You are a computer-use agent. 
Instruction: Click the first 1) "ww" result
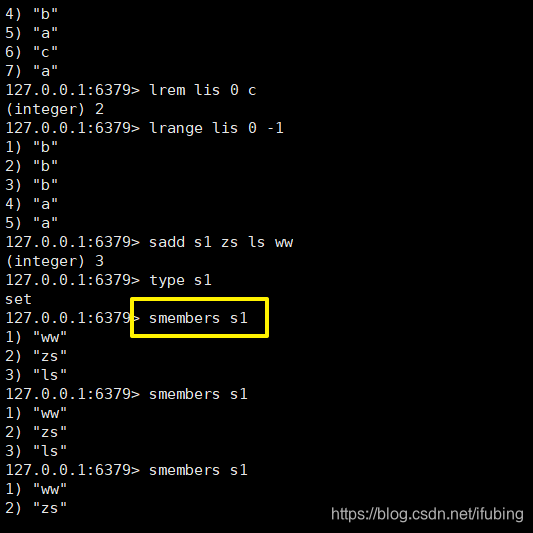pyautogui.click(x=36, y=337)
